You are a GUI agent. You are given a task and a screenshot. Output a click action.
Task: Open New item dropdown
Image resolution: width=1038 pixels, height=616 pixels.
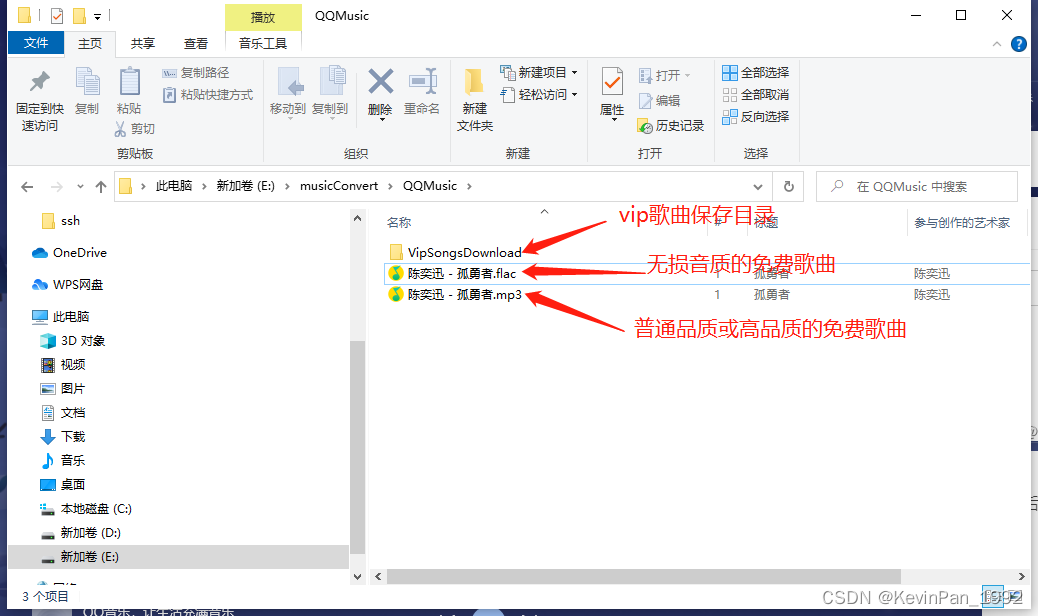[539, 72]
